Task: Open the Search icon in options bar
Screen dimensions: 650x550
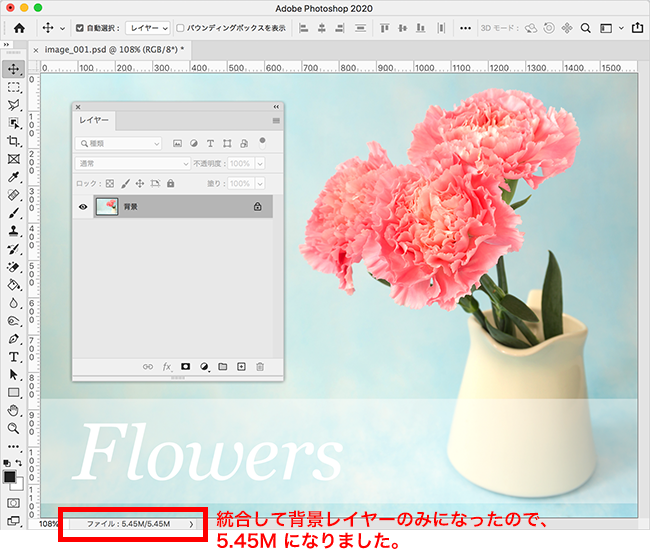Action: click(585, 28)
